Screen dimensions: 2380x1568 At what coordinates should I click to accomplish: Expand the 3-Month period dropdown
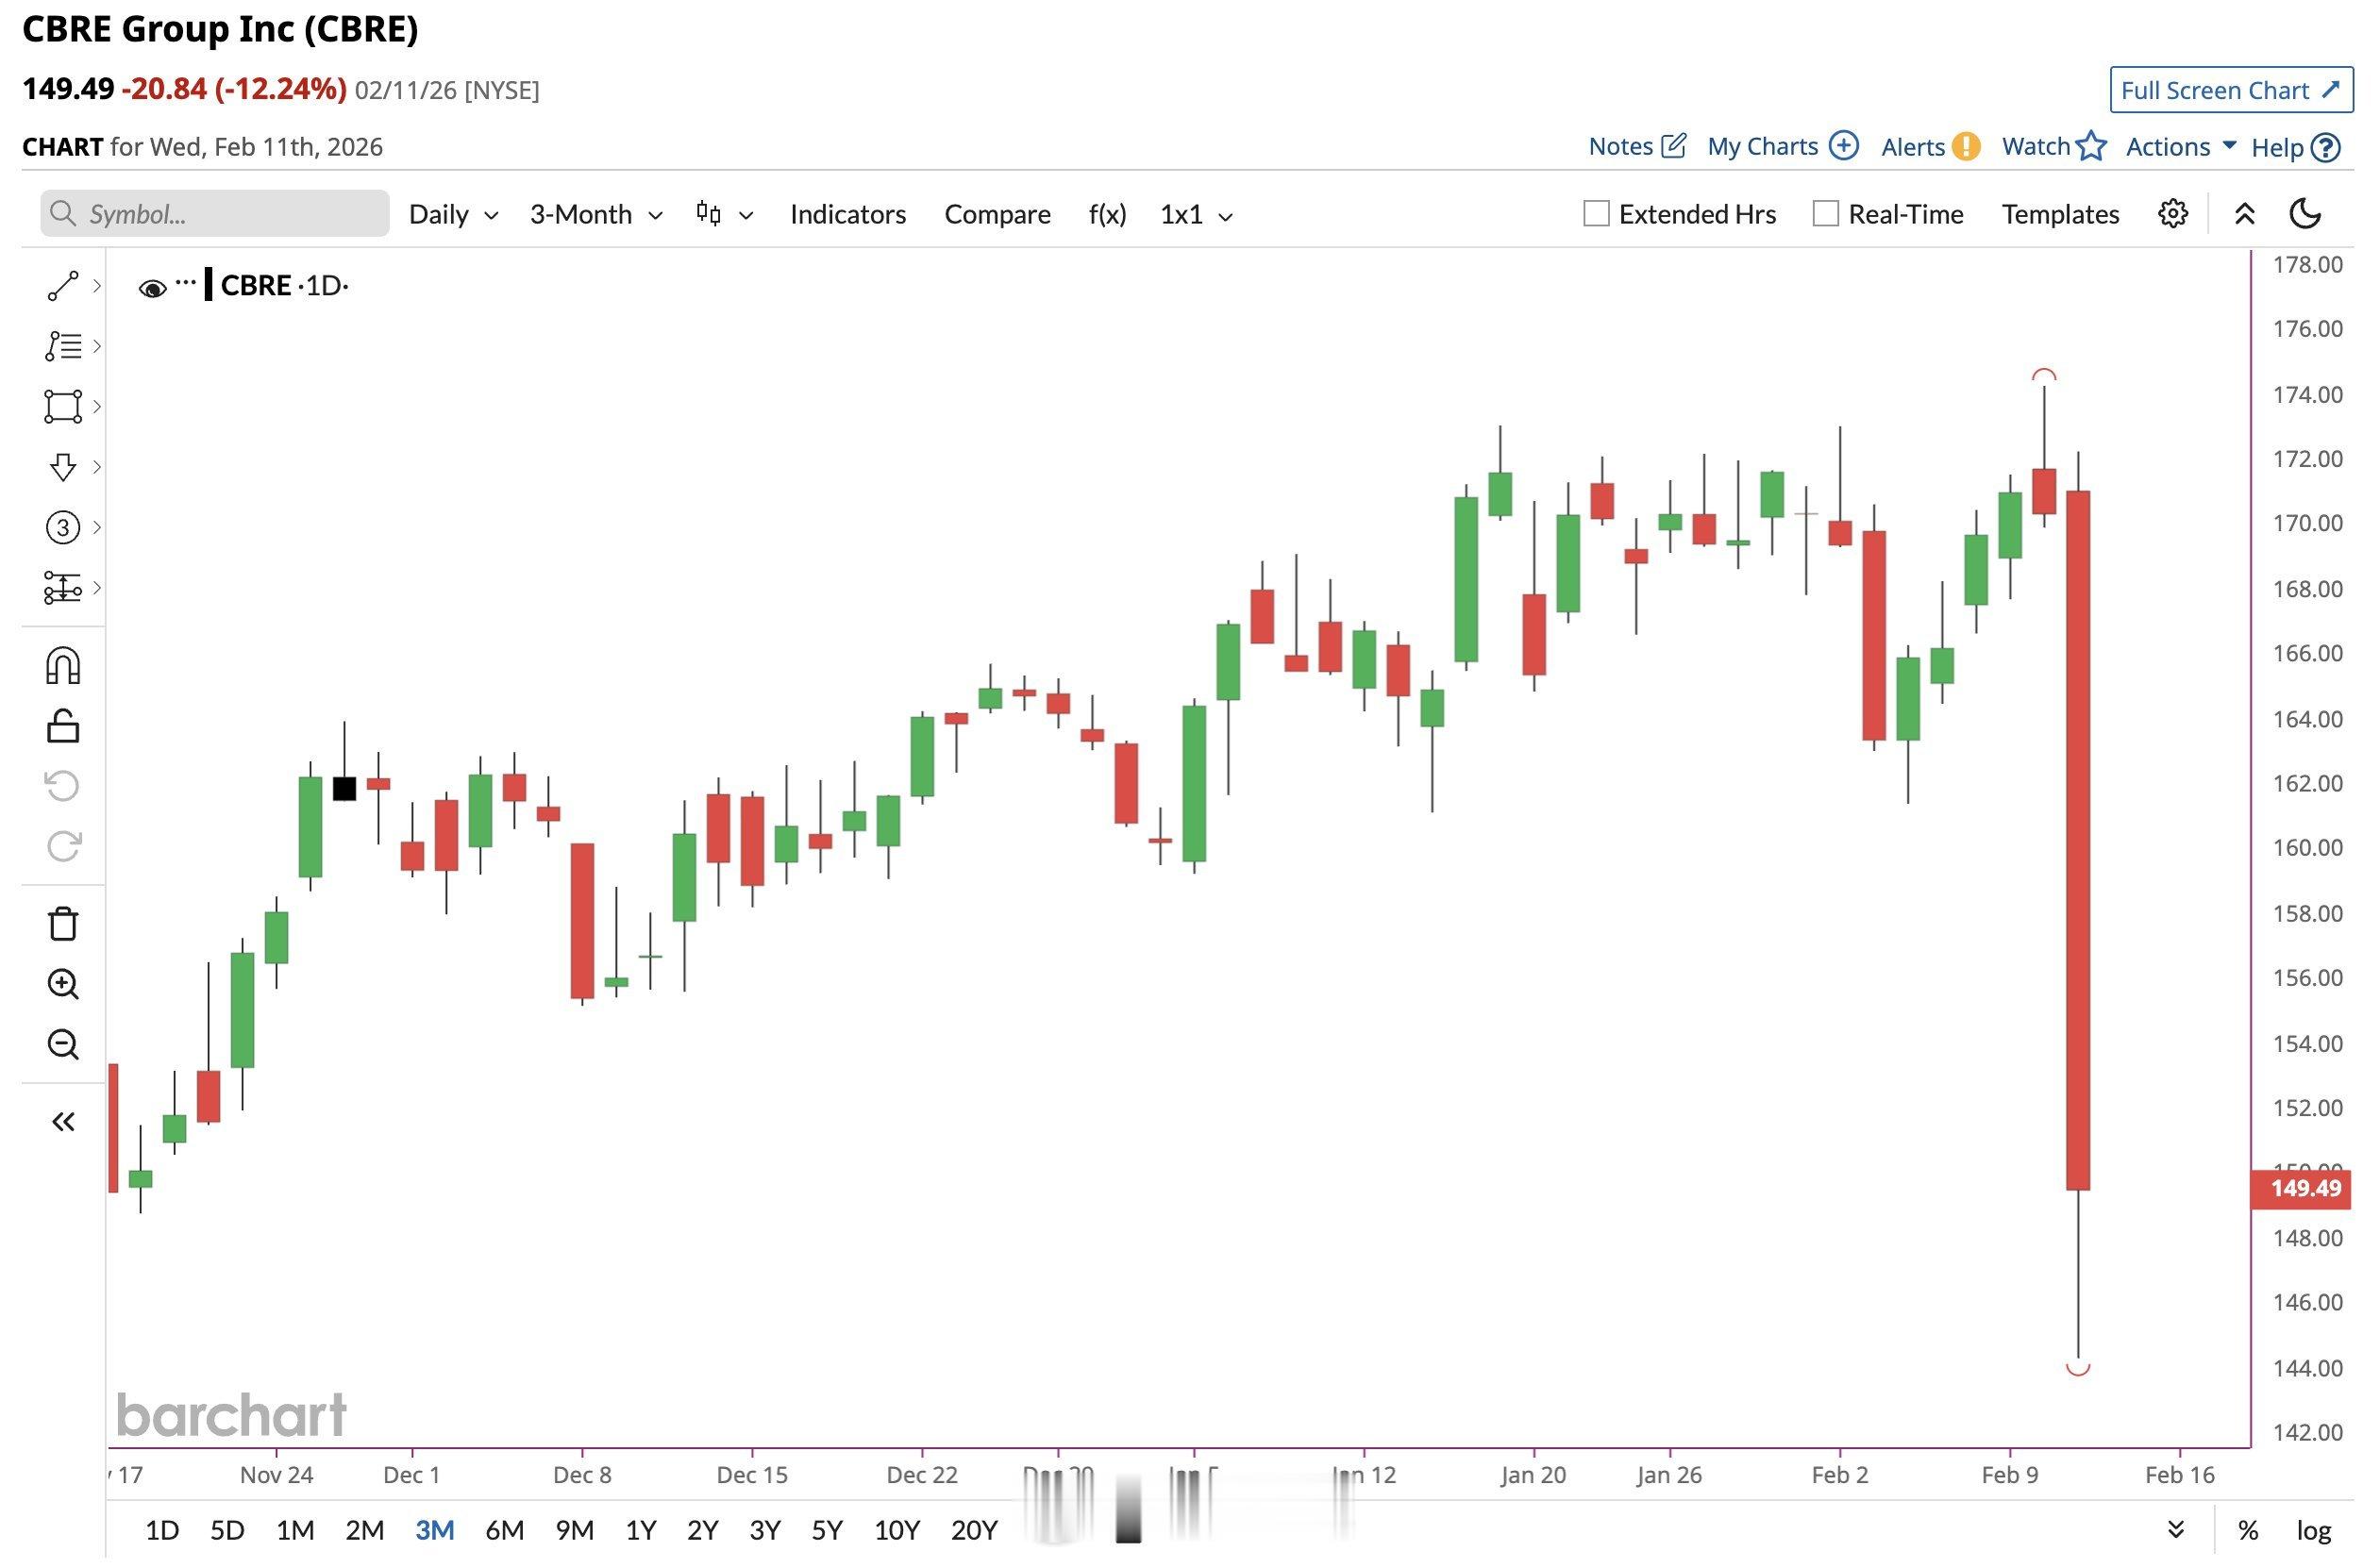click(x=596, y=214)
